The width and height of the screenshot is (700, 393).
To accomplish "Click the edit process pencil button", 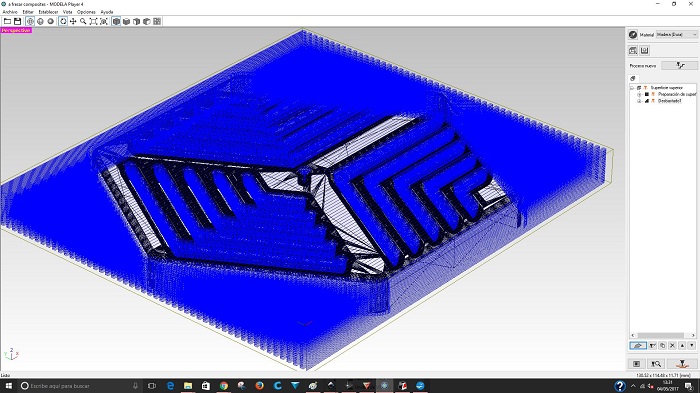I will click(x=638, y=345).
